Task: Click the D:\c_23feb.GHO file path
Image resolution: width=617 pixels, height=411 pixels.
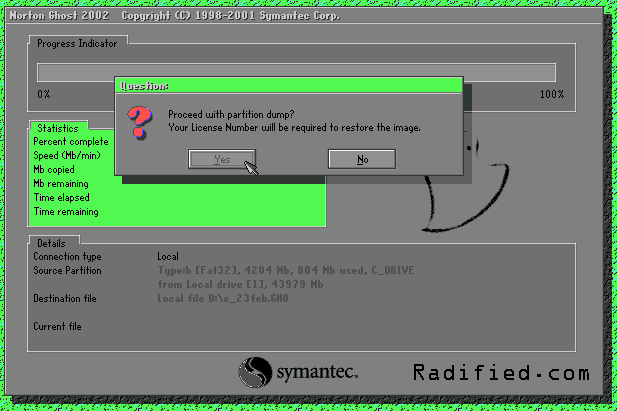Action: coord(248,298)
